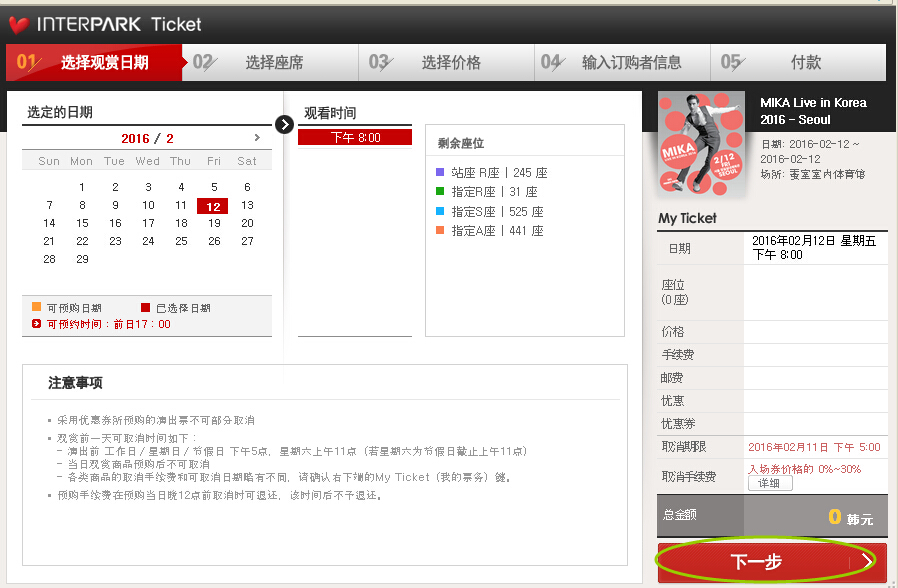Viewport: 898px width, 588px height.
Task: Click the 2016年02月12日 星期五 date value
Action: pos(814,241)
